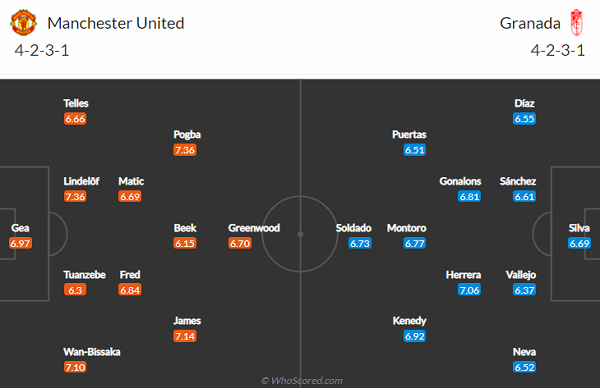Click Wan-Bissaka's 7.10 rating badge

[x=75, y=367]
